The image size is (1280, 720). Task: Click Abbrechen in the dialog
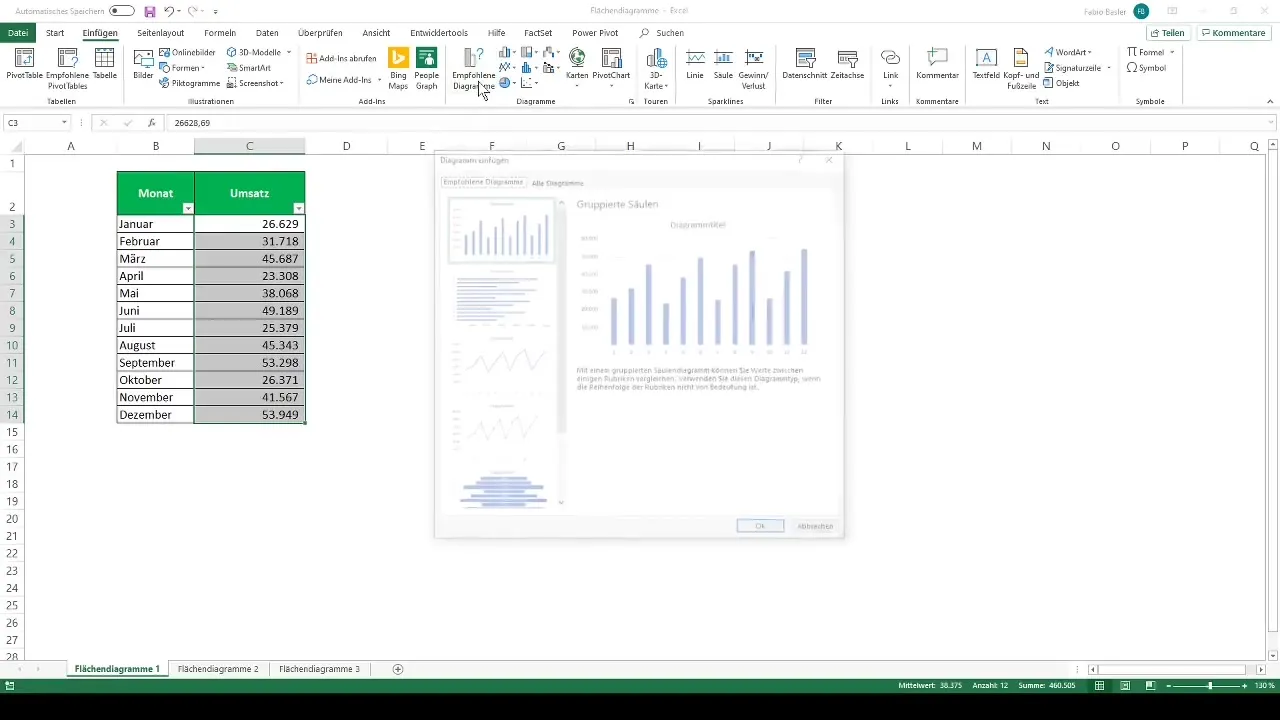tap(815, 526)
